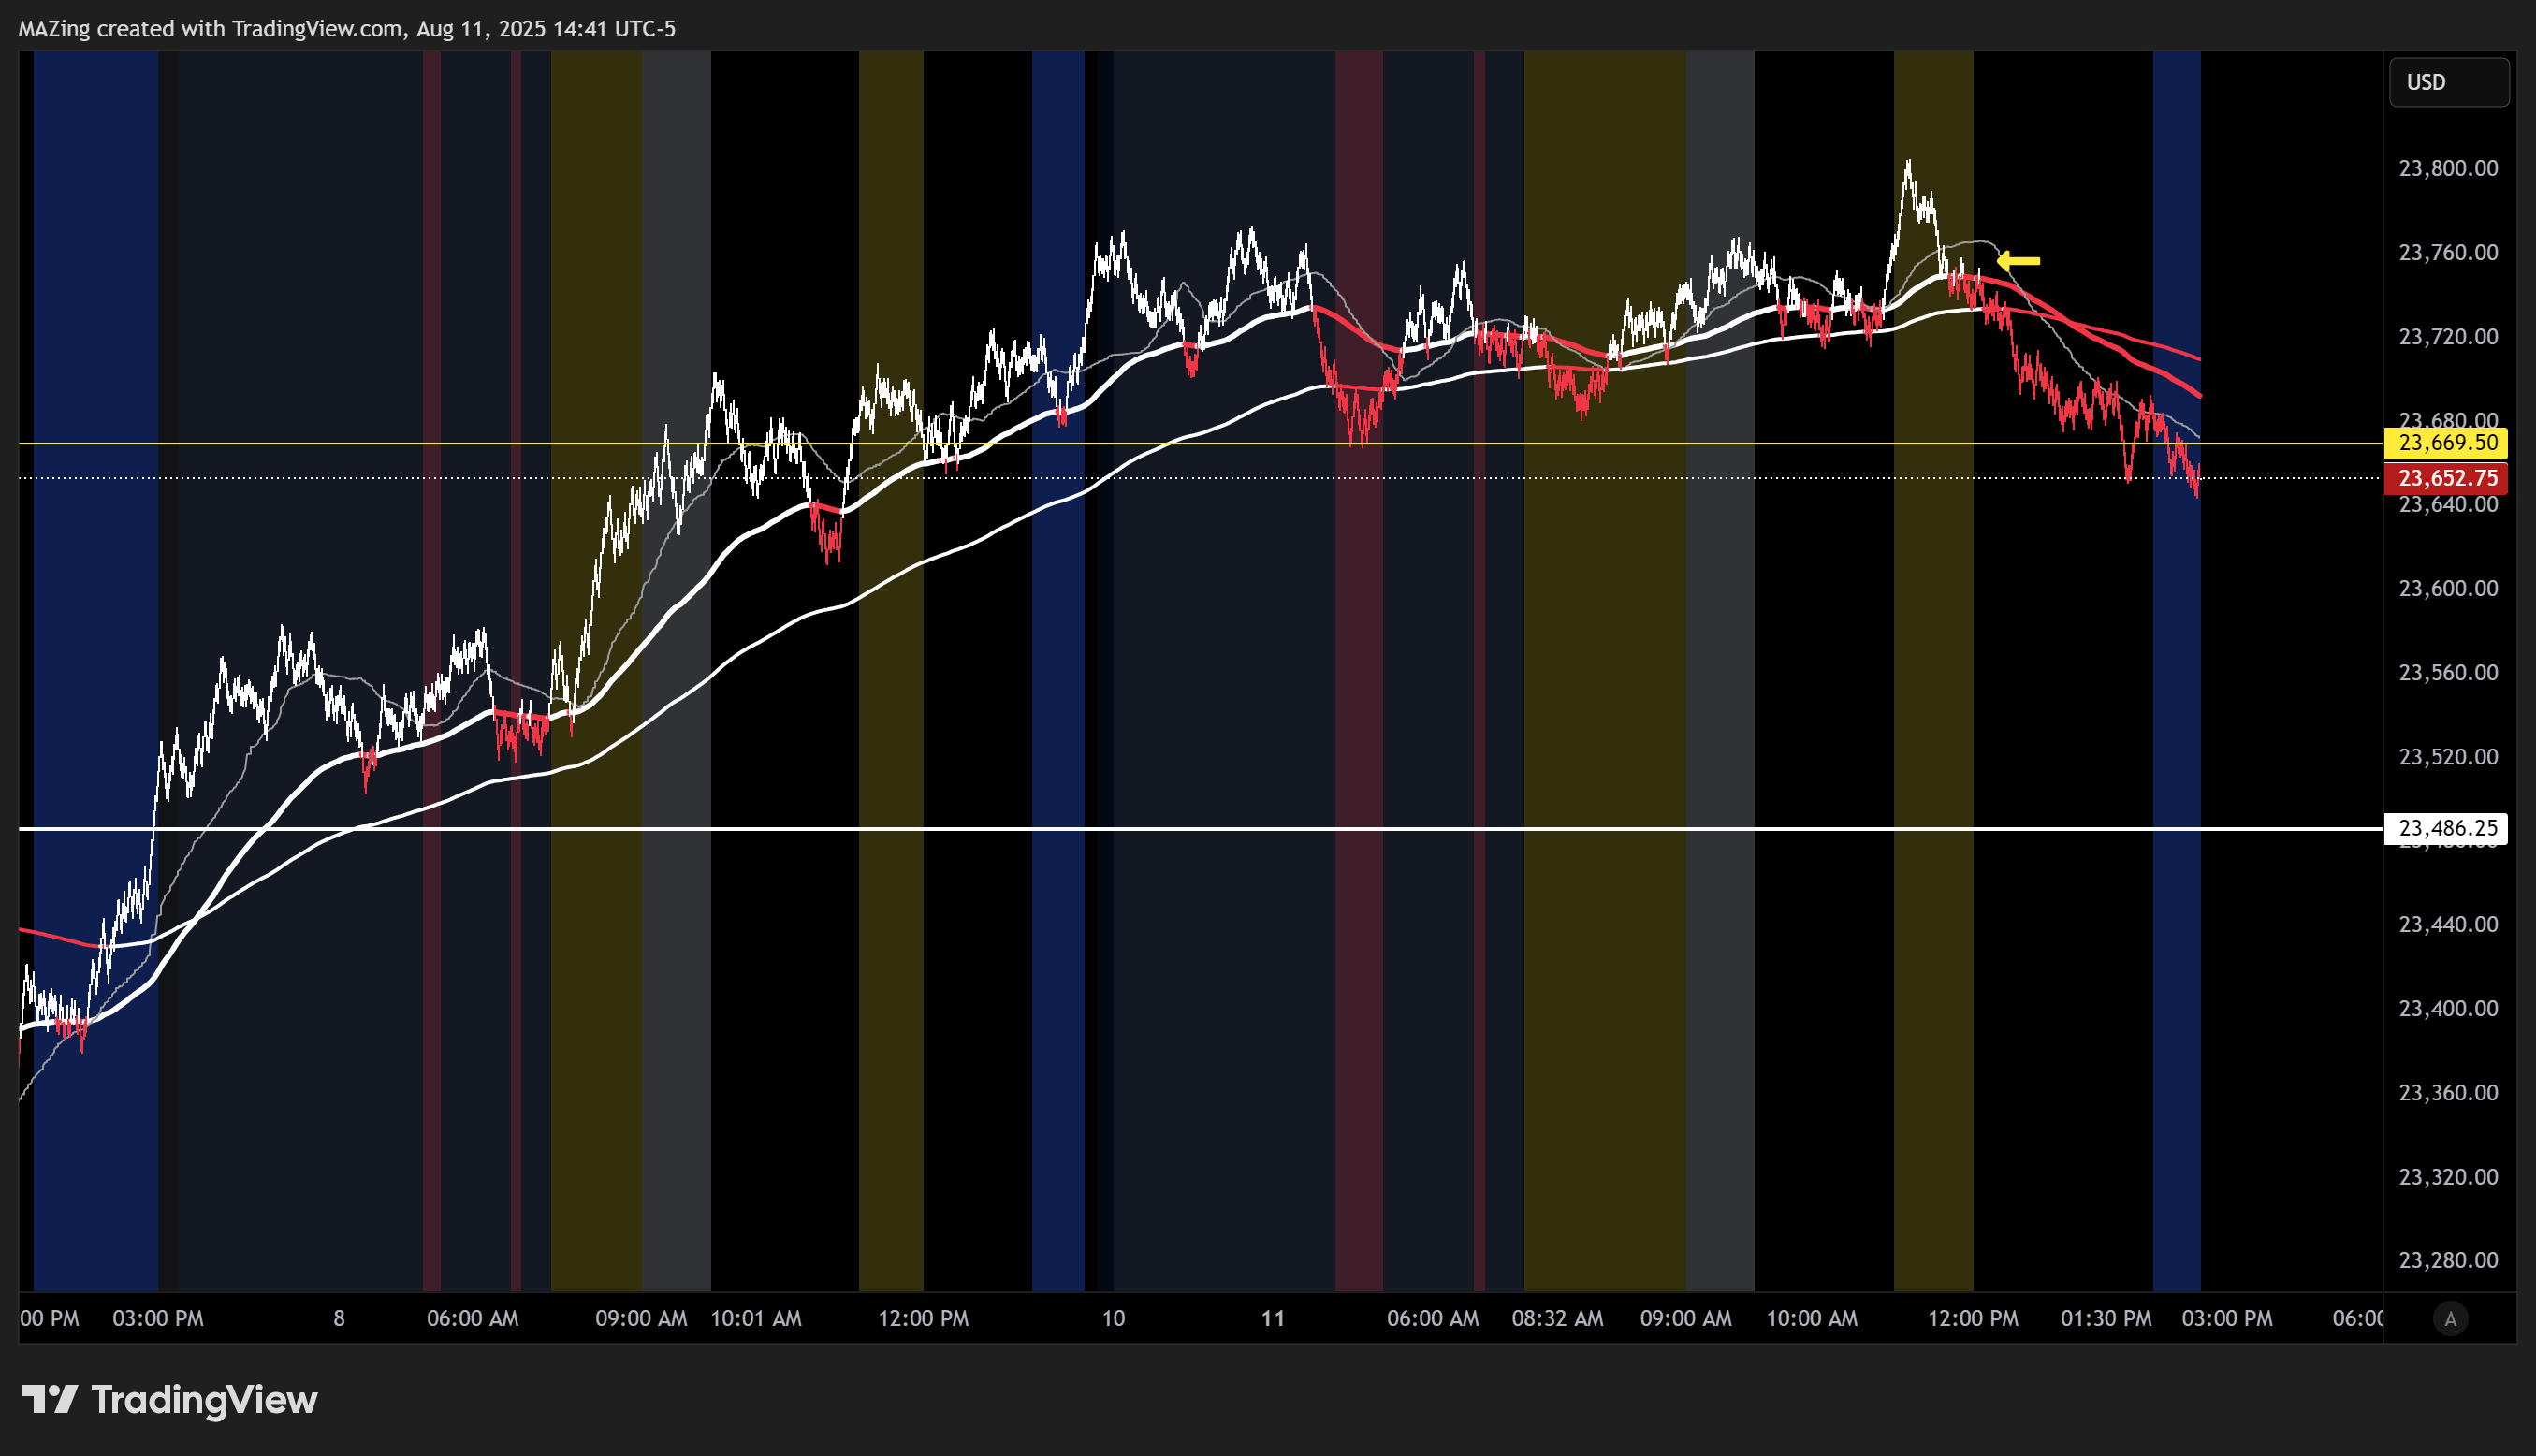The width and height of the screenshot is (2536, 1456).
Task: Click the 23,800.00 price axis label
Action: pos(2448,168)
